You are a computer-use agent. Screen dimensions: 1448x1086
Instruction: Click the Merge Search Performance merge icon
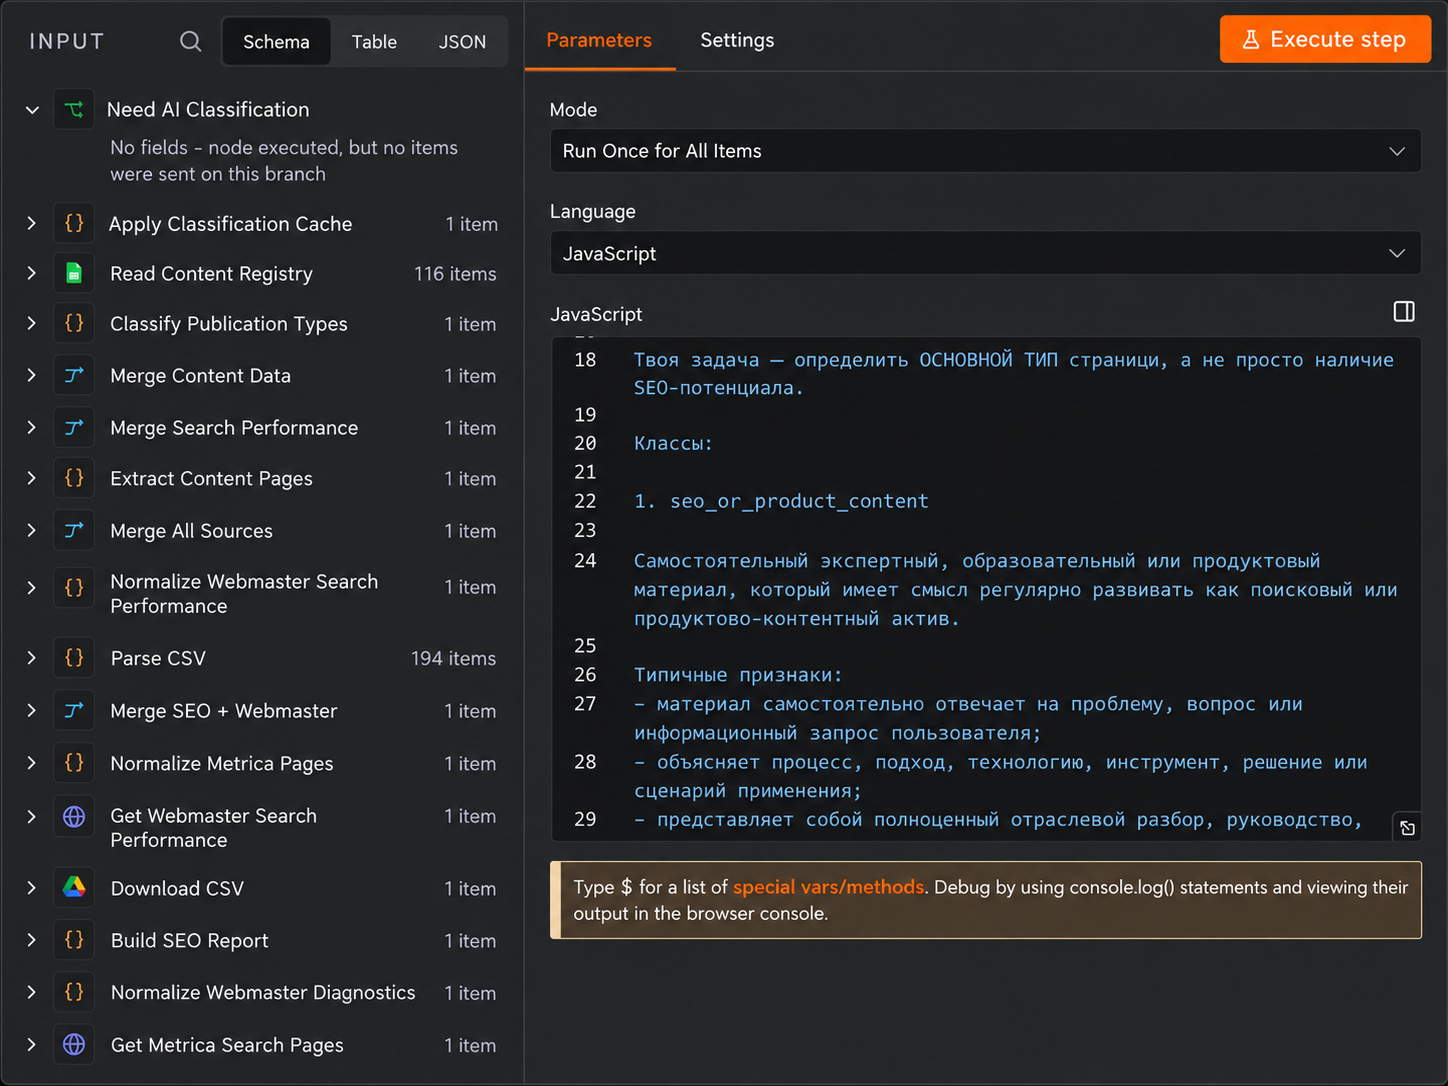(x=74, y=427)
